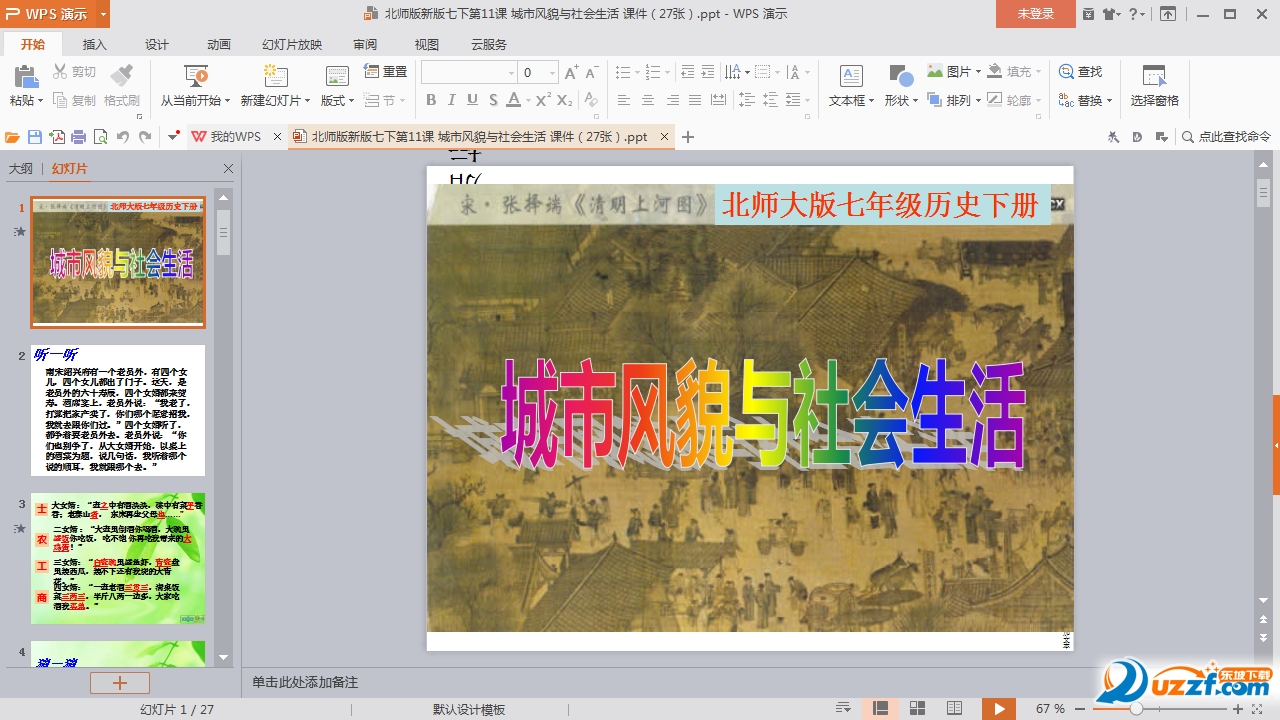Viewport: 1280px width, 720px height.
Task: Decrease paragraph indent level
Action: [x=687, y=72]
